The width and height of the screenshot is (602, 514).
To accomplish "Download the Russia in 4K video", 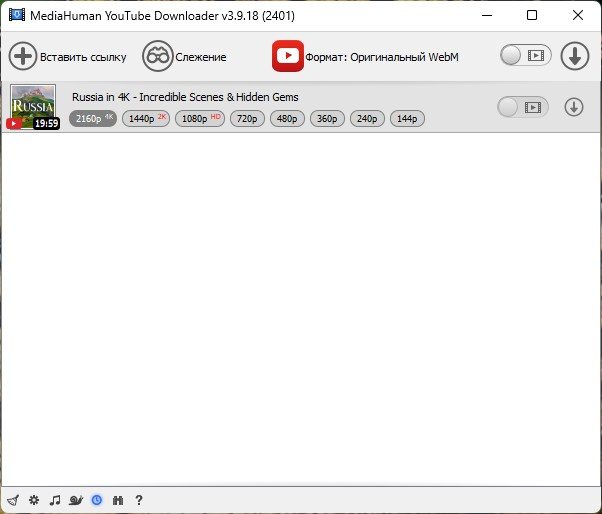I will click(x=574, y=107).
